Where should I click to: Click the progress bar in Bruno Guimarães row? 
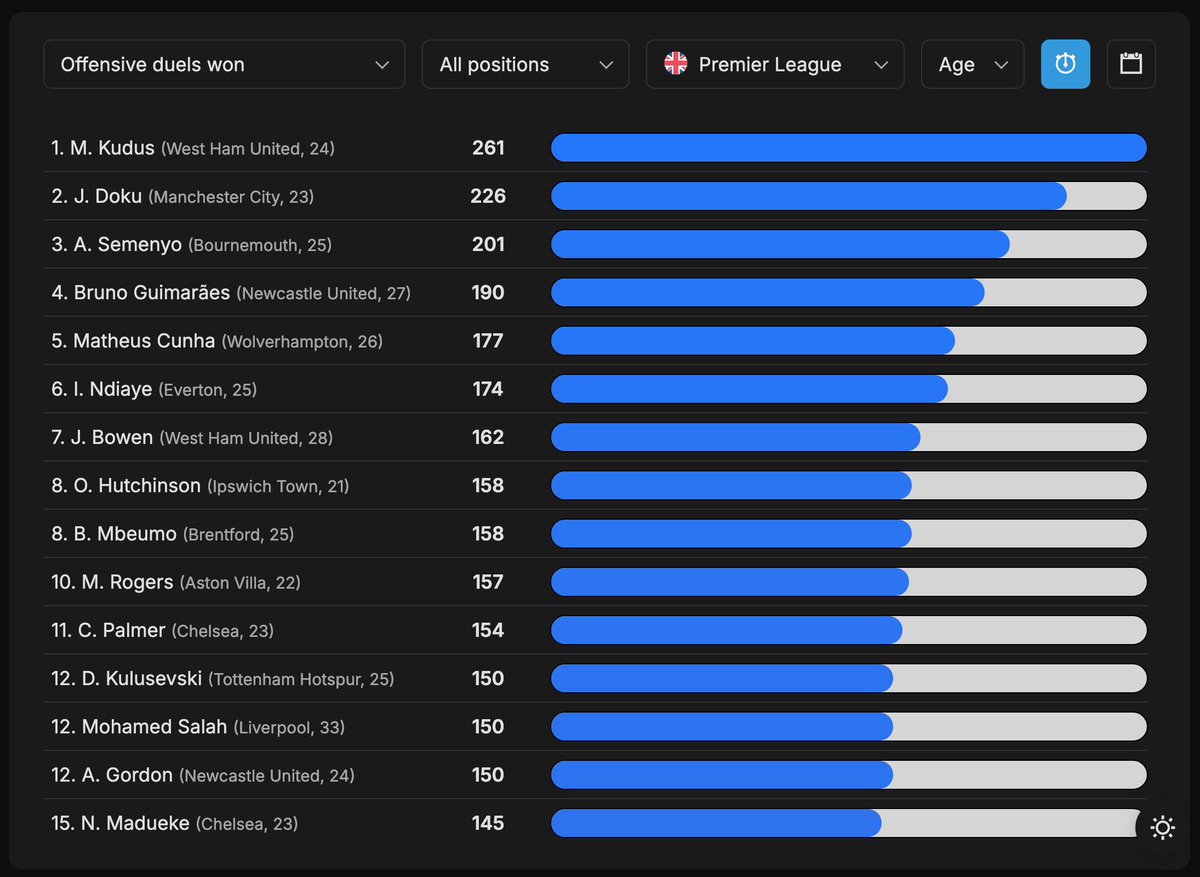tap(848, 292)
